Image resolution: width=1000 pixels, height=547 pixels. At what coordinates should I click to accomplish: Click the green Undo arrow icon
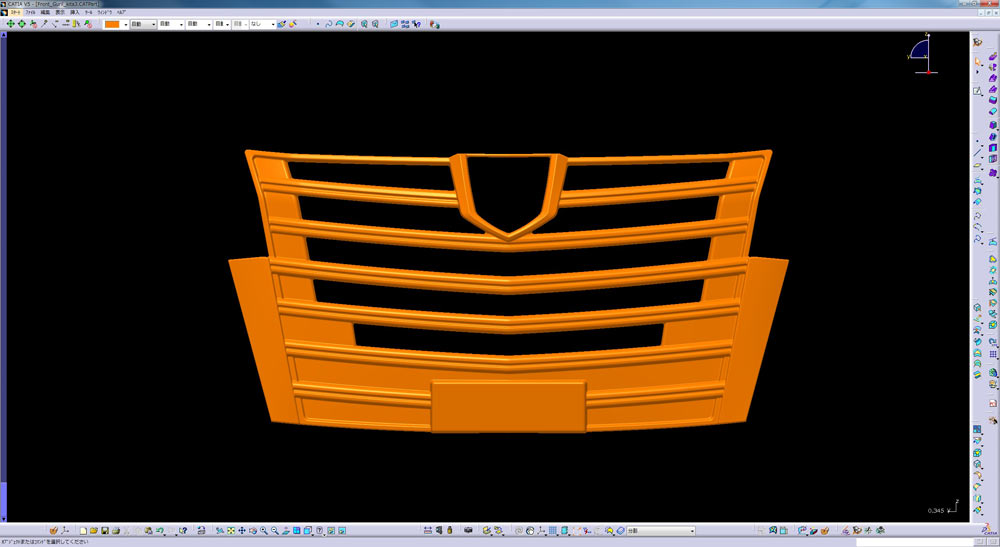[159, 530]
